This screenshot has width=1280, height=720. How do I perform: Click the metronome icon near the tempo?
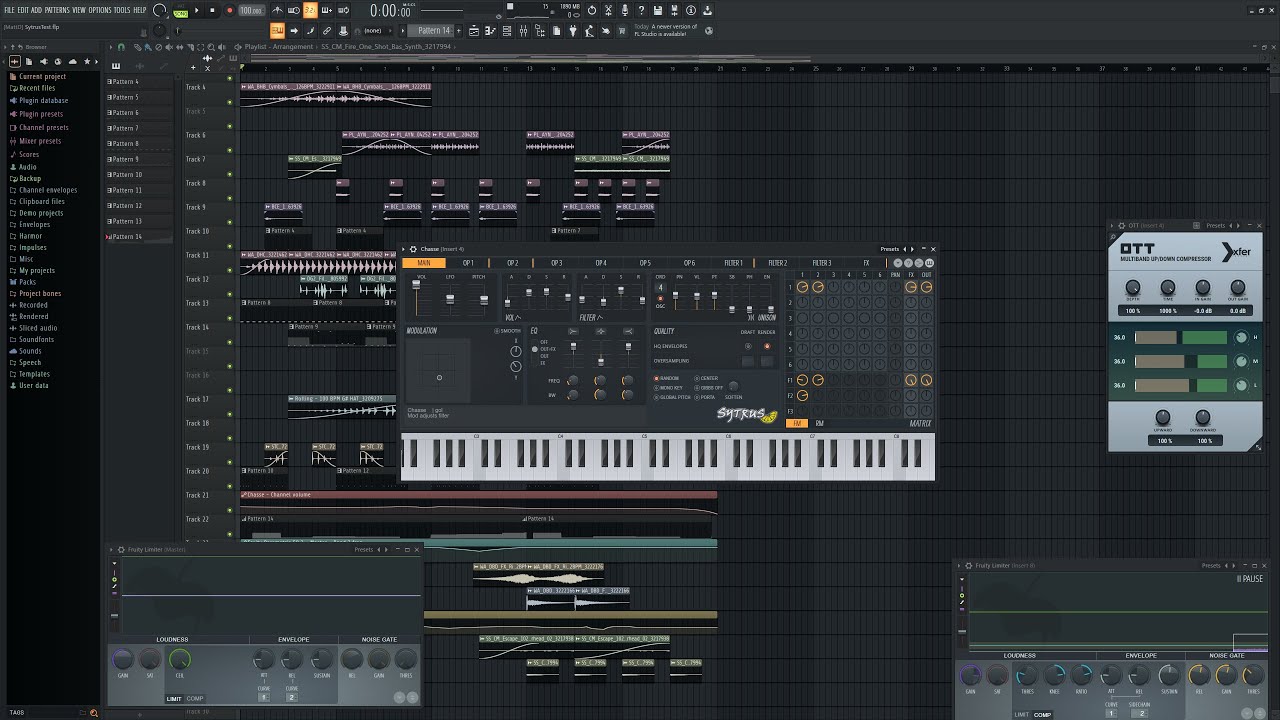[278, 10]
